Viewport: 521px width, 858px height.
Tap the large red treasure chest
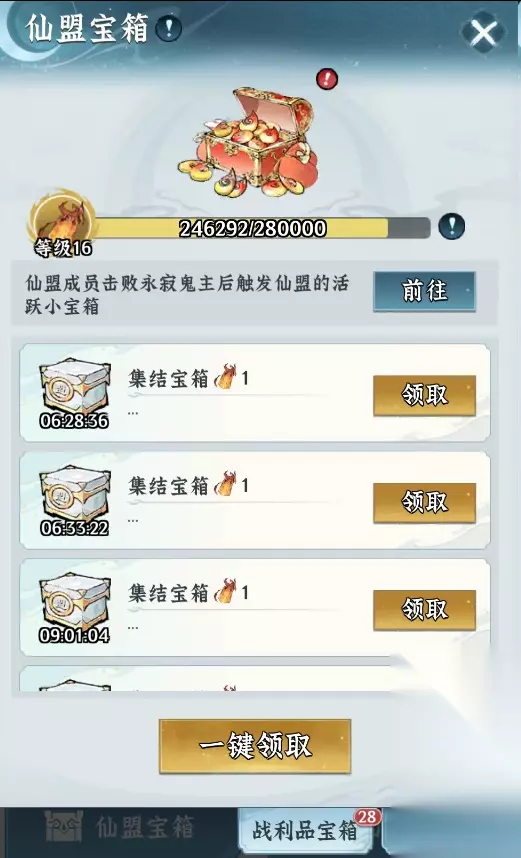(249, 142)
